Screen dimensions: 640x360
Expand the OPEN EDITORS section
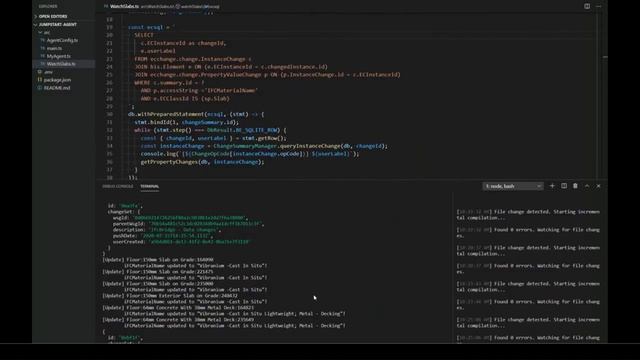click(x=53, y=16)
